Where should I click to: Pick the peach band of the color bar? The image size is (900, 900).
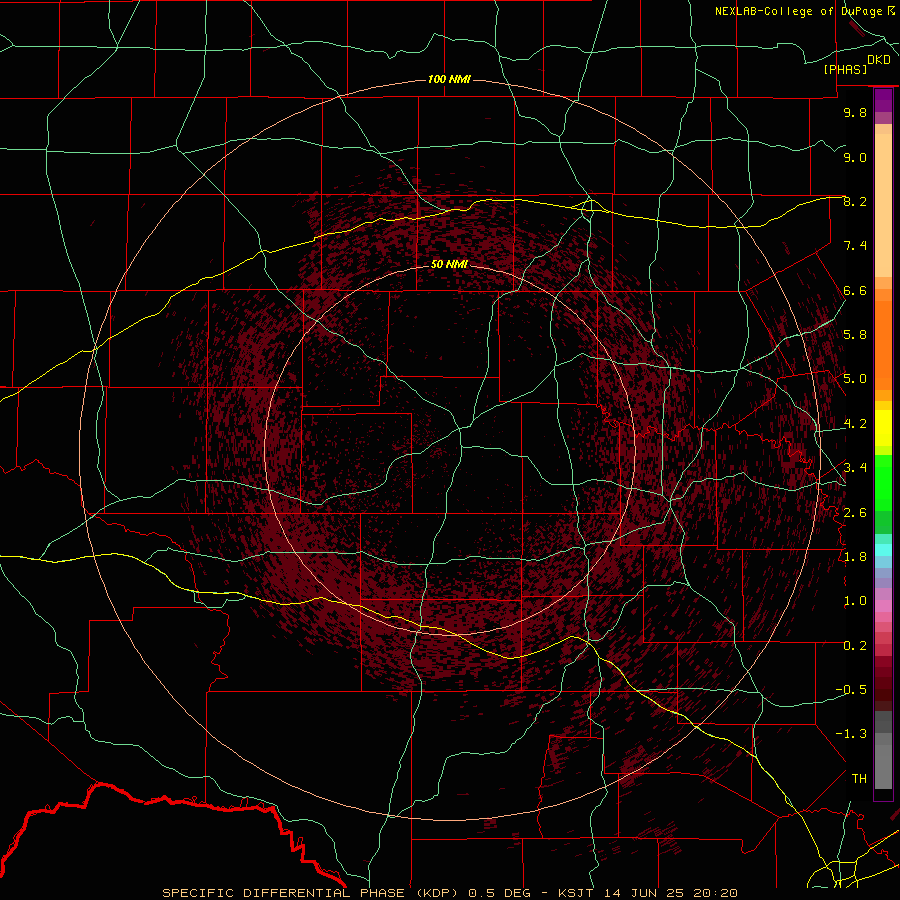point(883,205)
